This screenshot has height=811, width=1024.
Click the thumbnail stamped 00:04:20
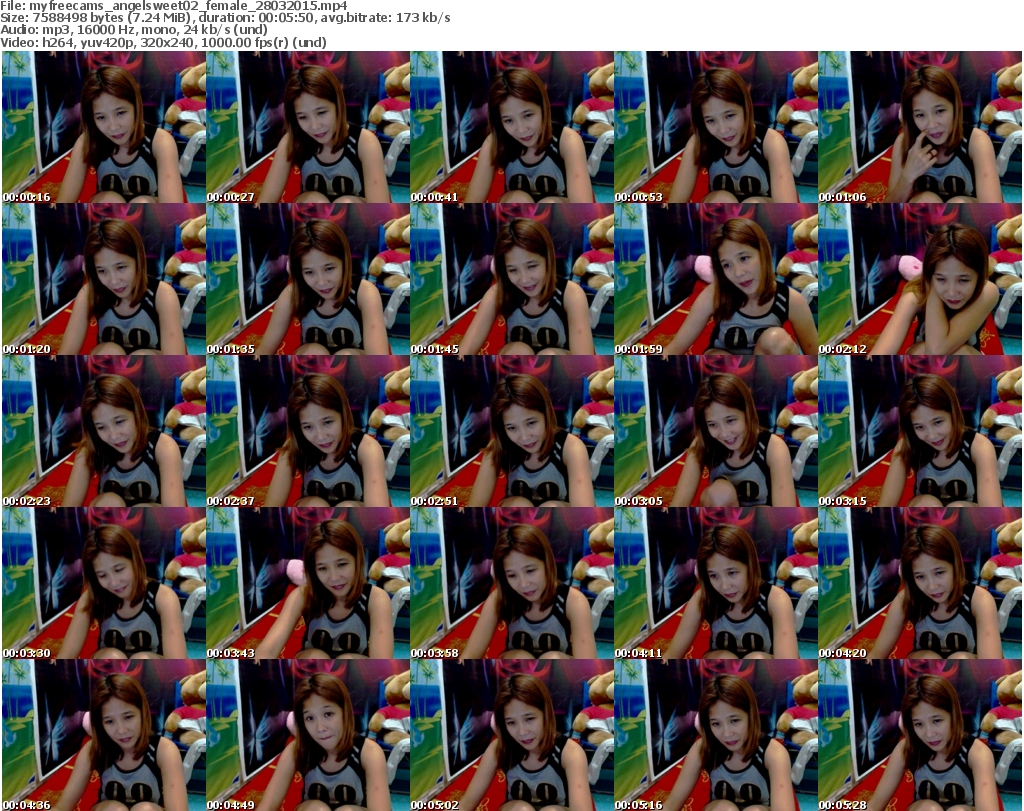pos(920,584)
